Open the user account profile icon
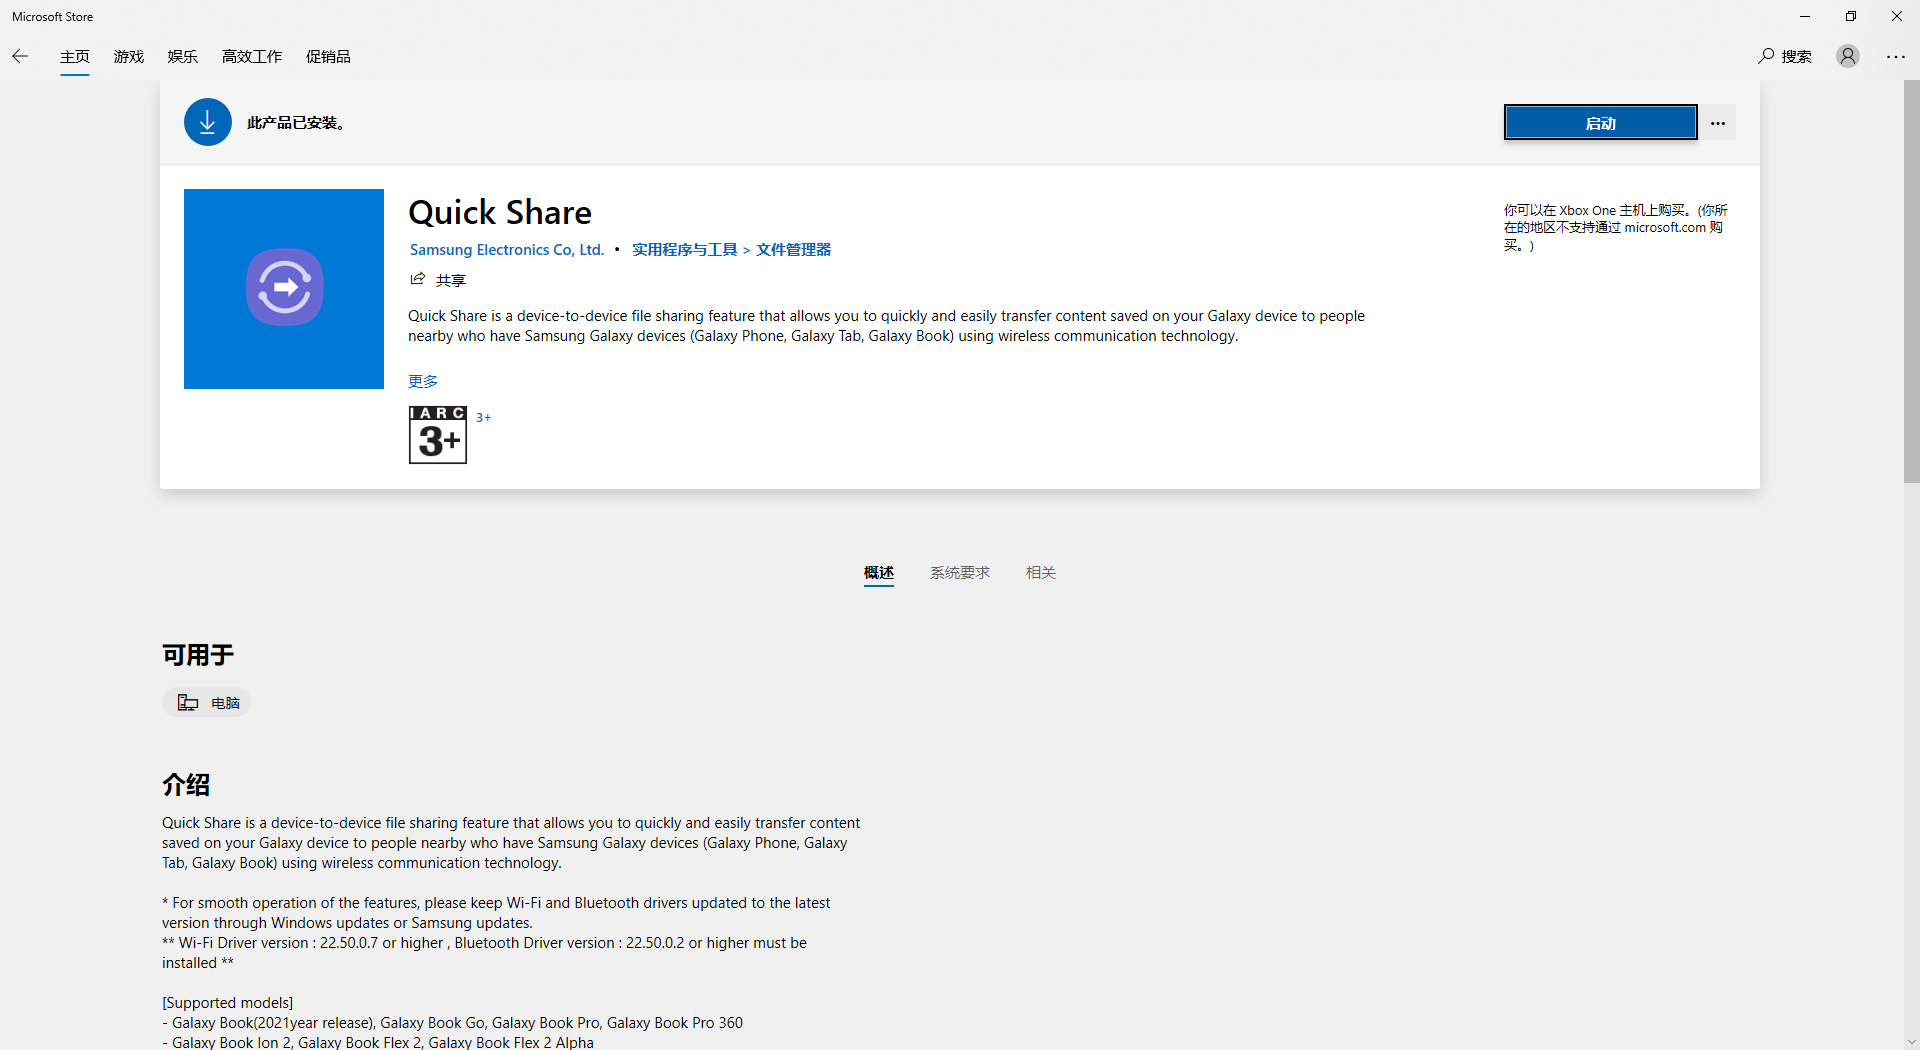The width and height of the screenshot is (1920, 1050). 1847,56
